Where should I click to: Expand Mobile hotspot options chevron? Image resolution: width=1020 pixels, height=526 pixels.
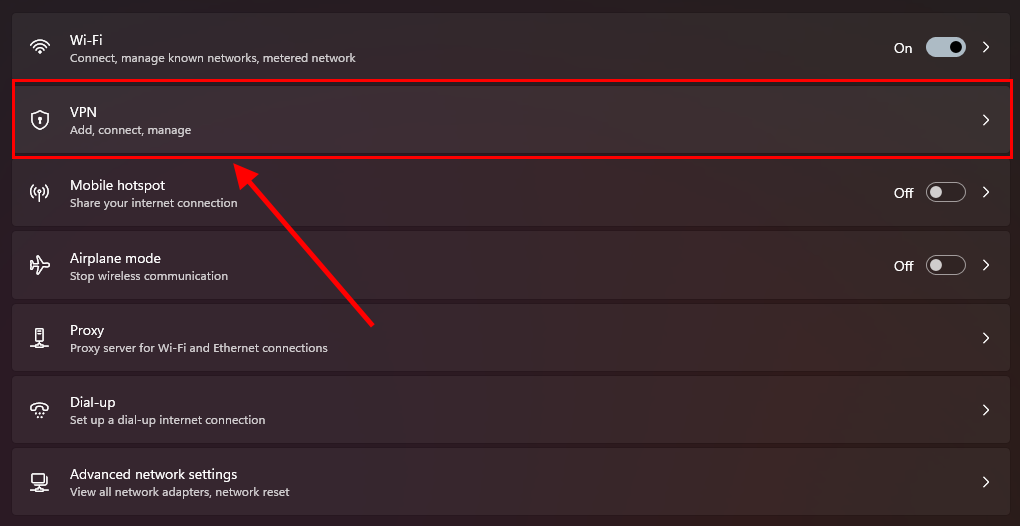click(986, 192)
